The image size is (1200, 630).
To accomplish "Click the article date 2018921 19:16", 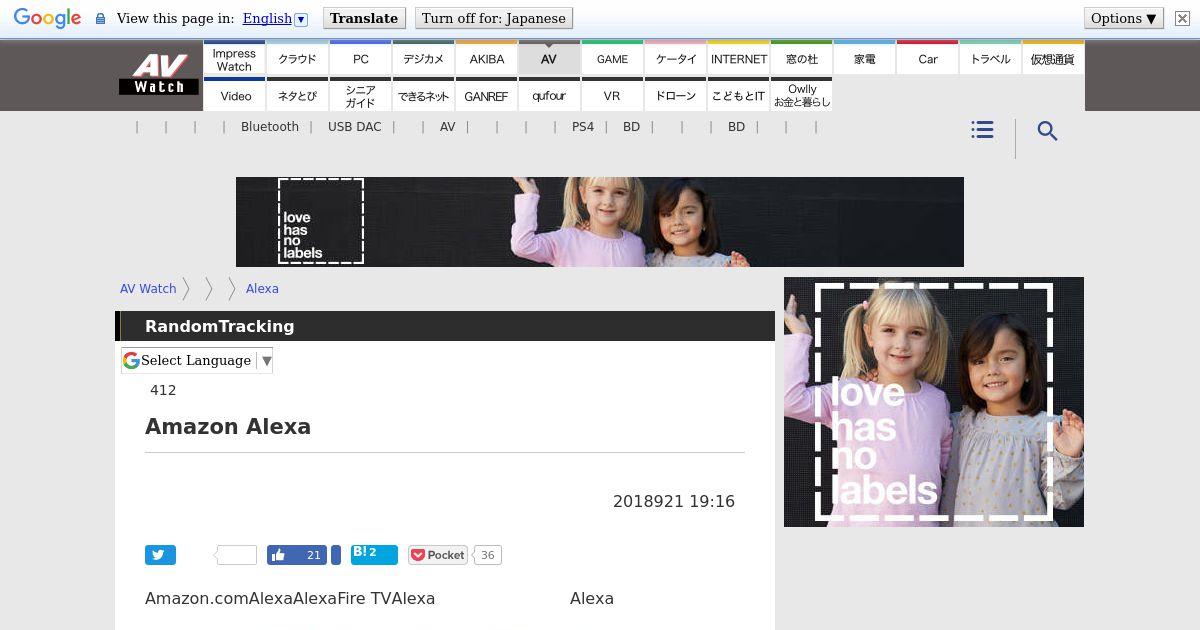I will pos(674,502).
